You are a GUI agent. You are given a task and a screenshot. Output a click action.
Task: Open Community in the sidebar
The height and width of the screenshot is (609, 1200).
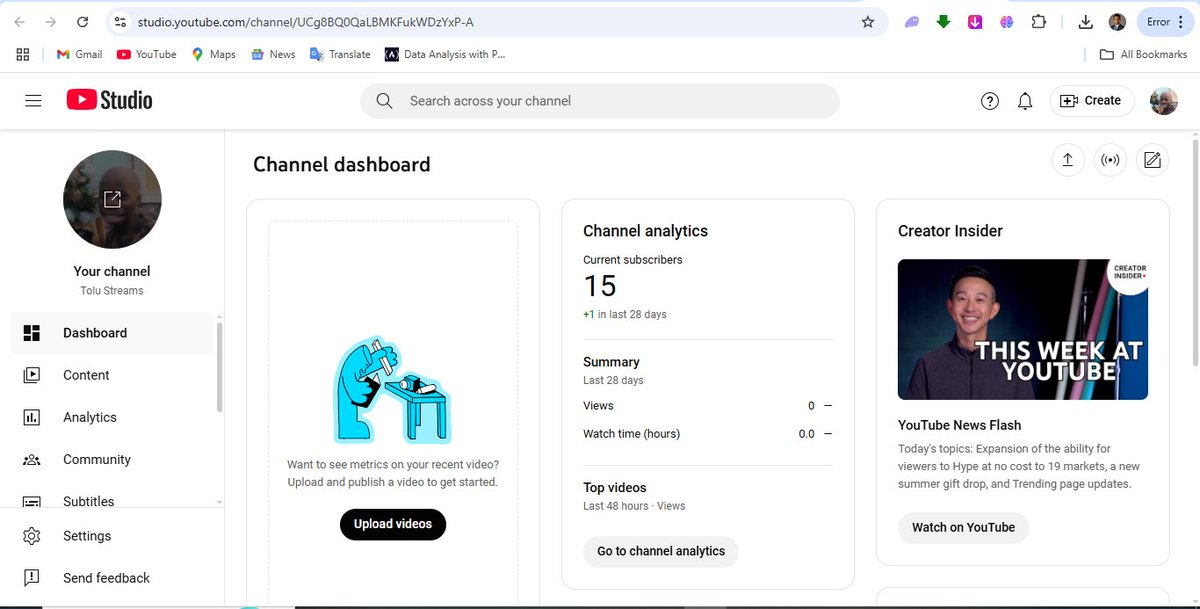(x=112, y=459)
